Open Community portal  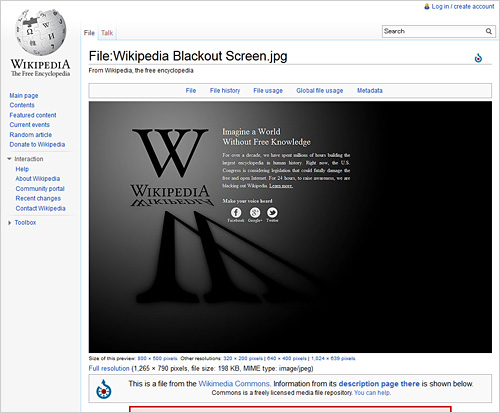pyautogui.click(x=40, y=189)
